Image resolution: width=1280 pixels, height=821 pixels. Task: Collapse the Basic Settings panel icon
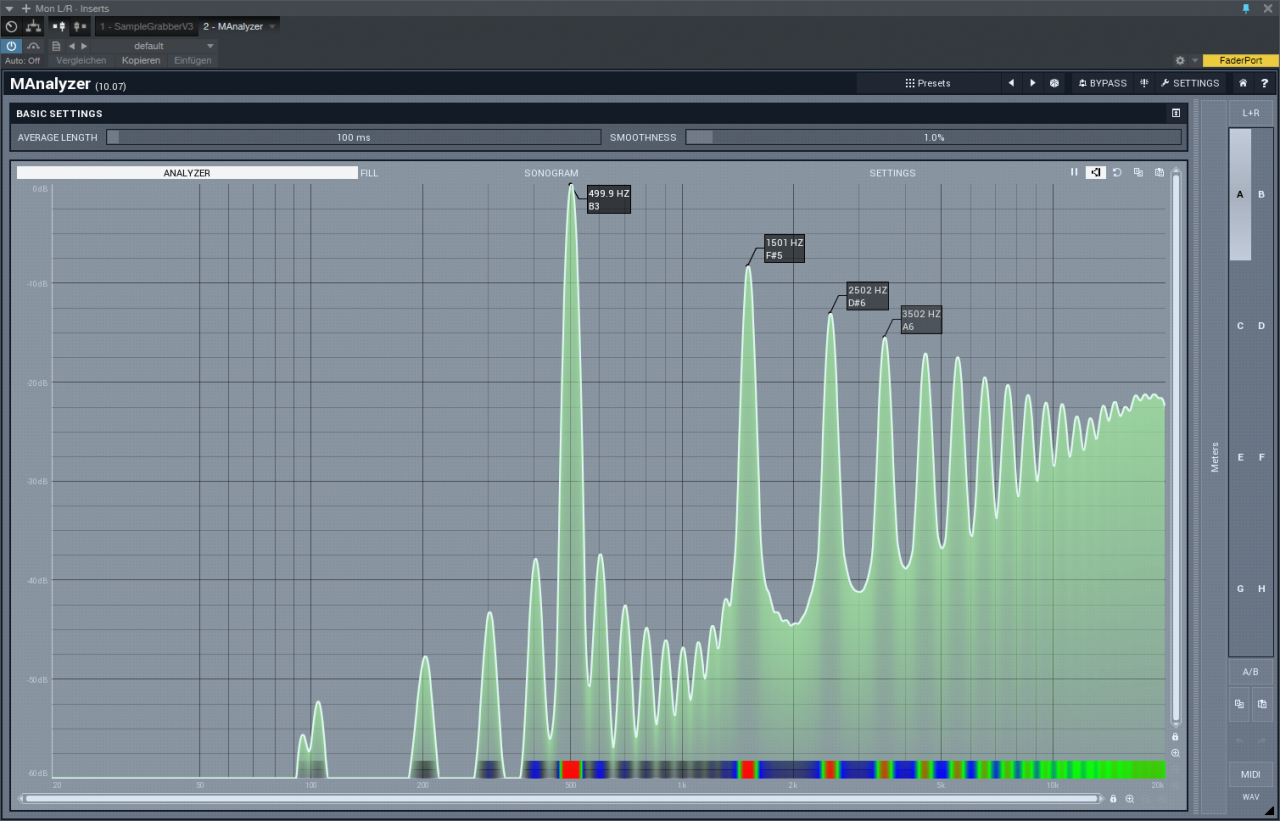point(1176,113)
